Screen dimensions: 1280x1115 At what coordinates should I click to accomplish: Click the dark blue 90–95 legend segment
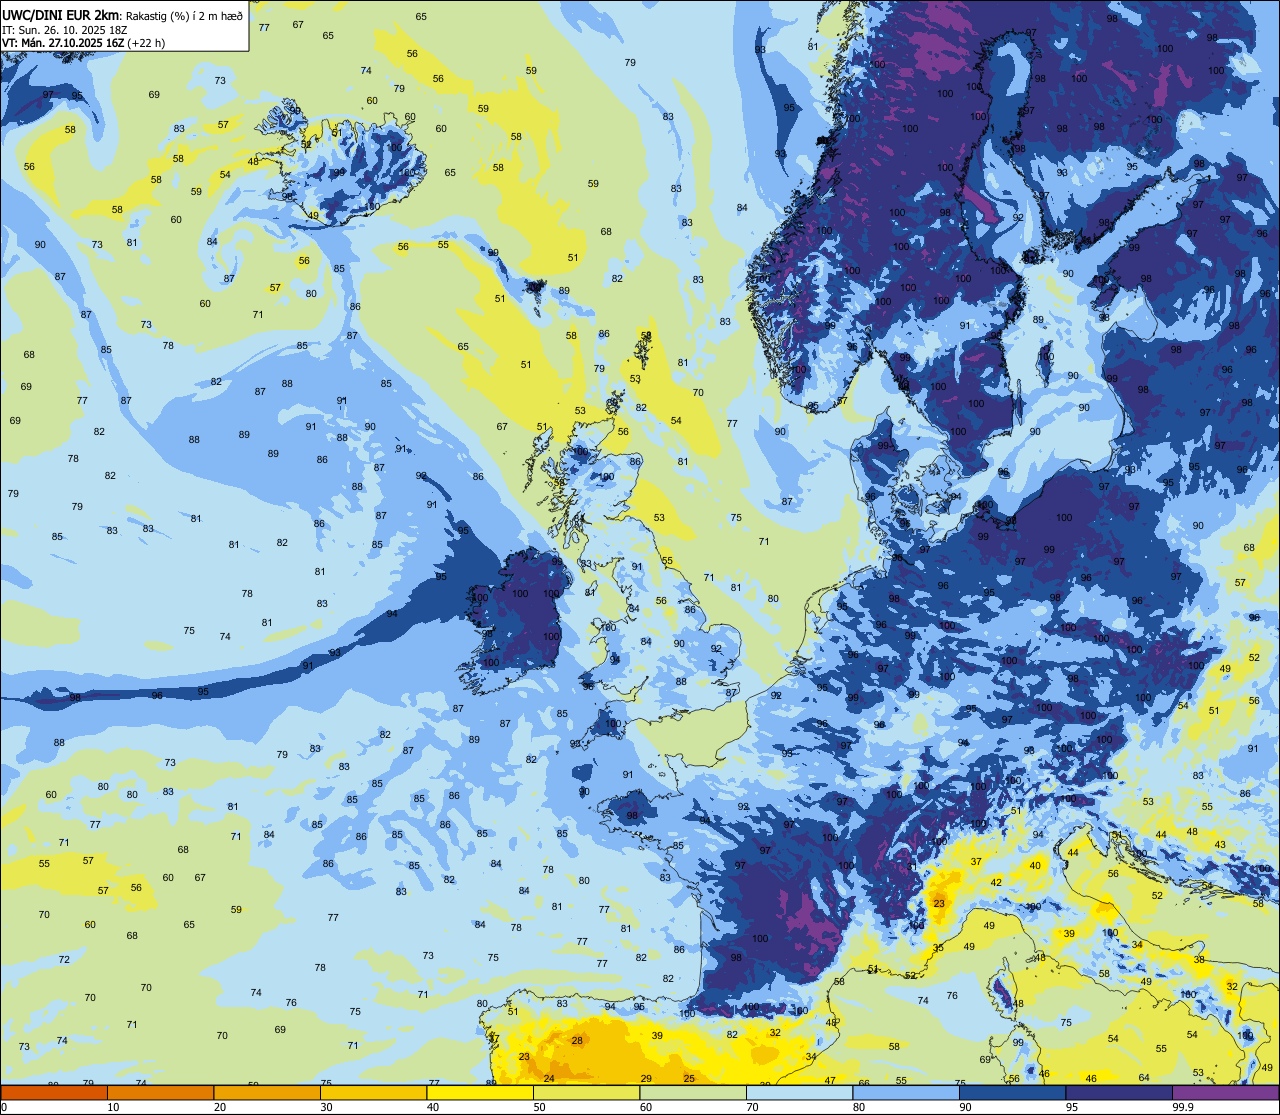tap(1012, 1092)
